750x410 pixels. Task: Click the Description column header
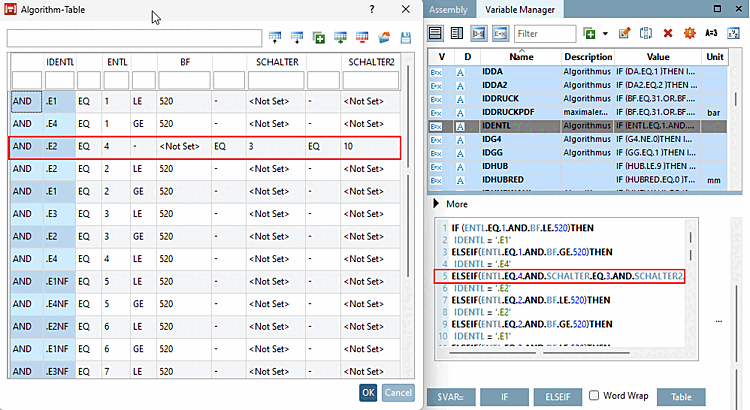click(x=588, y=56)
